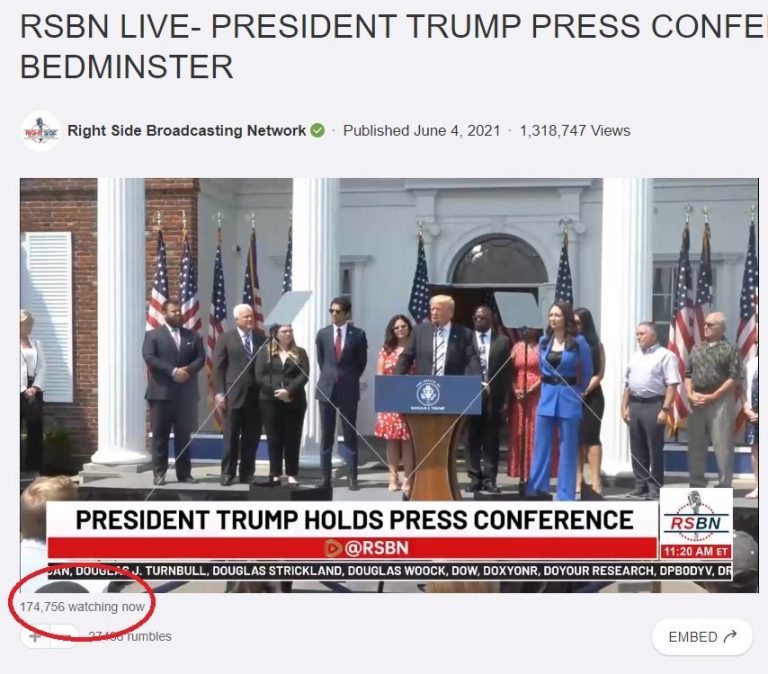
Task: Click the 174,756 watching now counter
Action: click(82, 607)
